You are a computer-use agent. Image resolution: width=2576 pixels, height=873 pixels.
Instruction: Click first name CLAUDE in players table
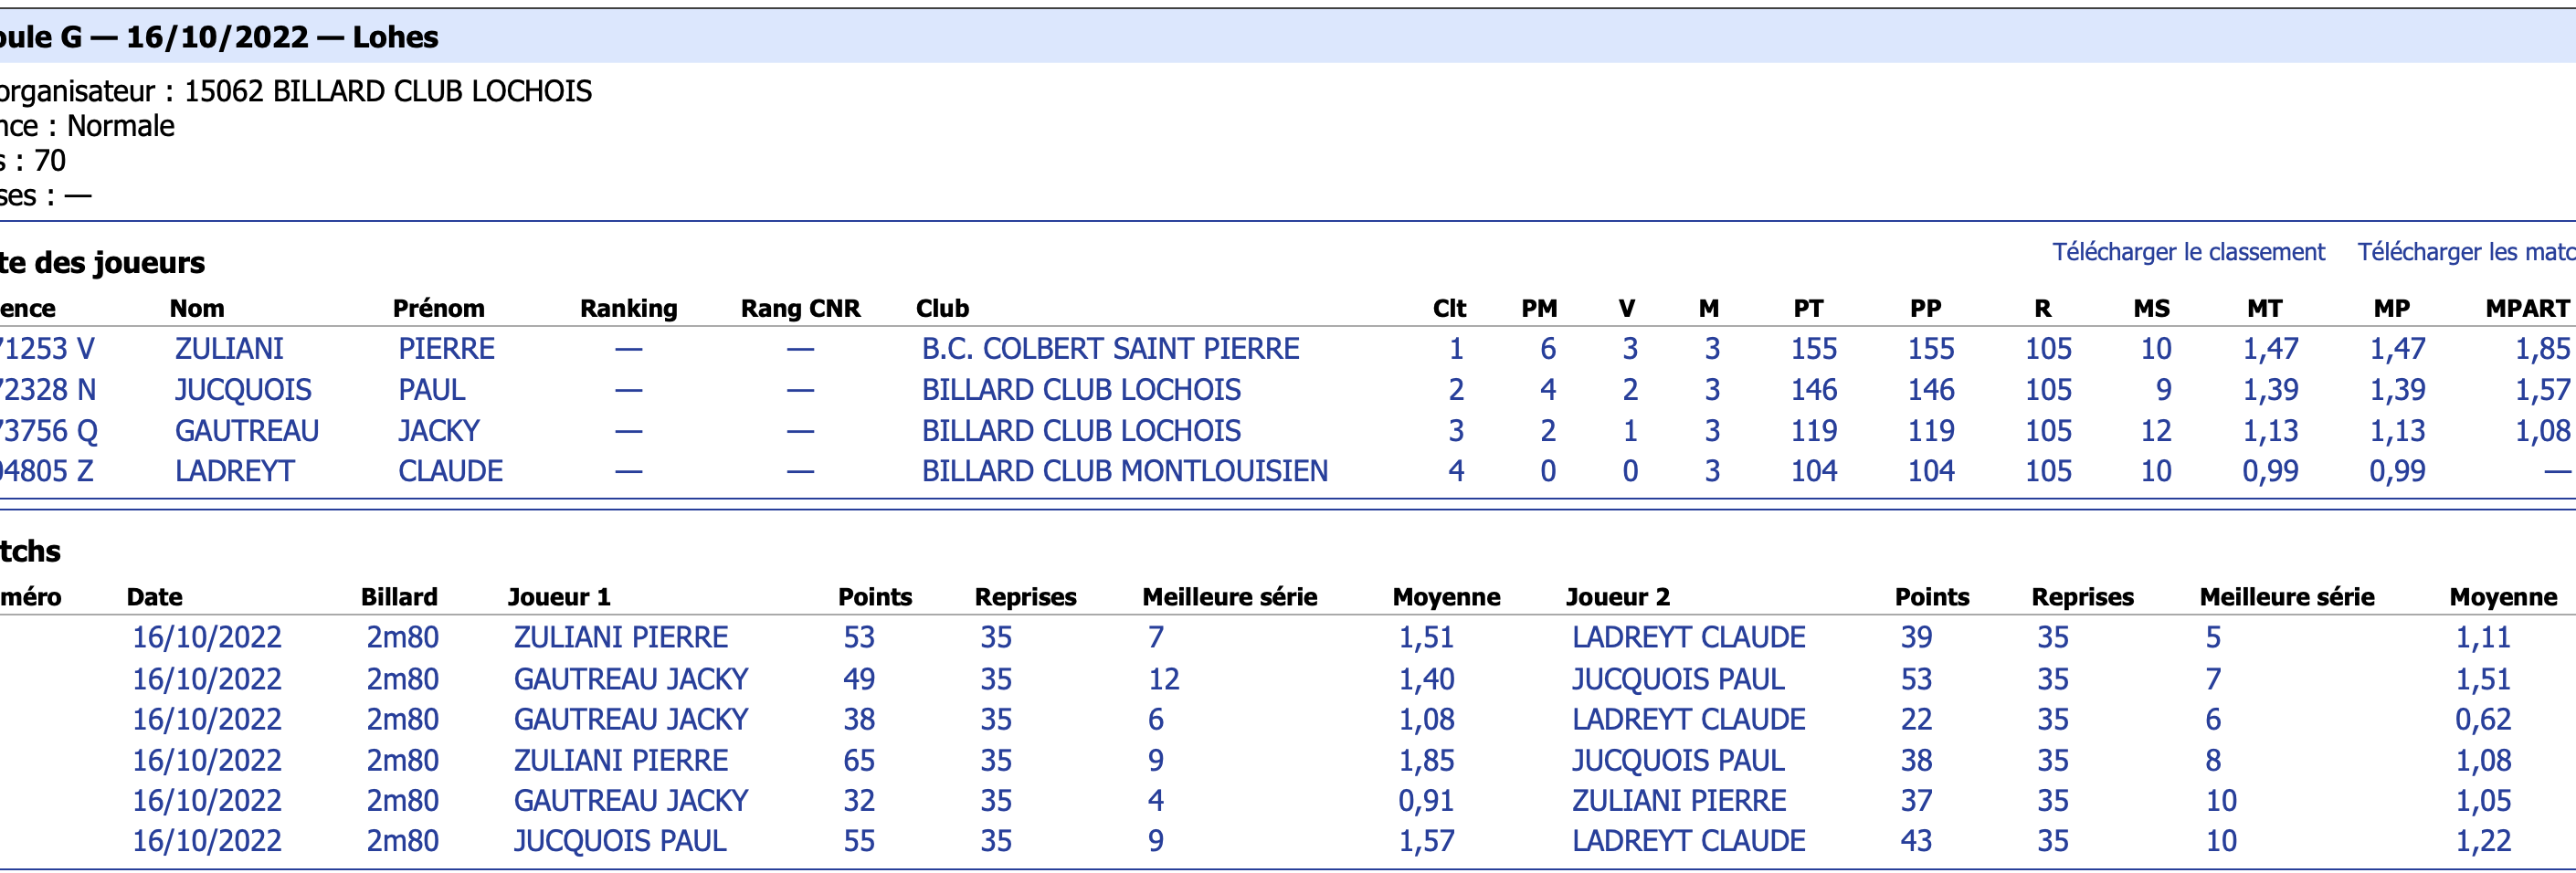450,470
